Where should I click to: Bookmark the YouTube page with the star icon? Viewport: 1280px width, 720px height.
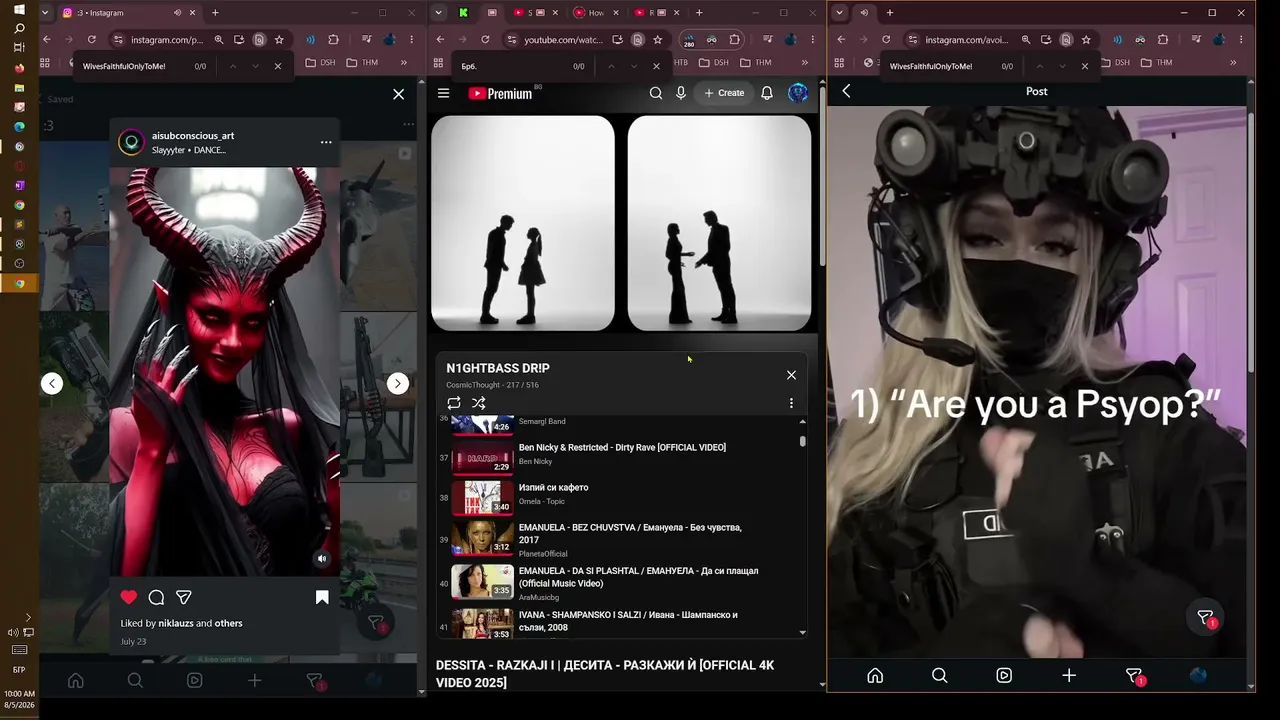pos(657,40)
